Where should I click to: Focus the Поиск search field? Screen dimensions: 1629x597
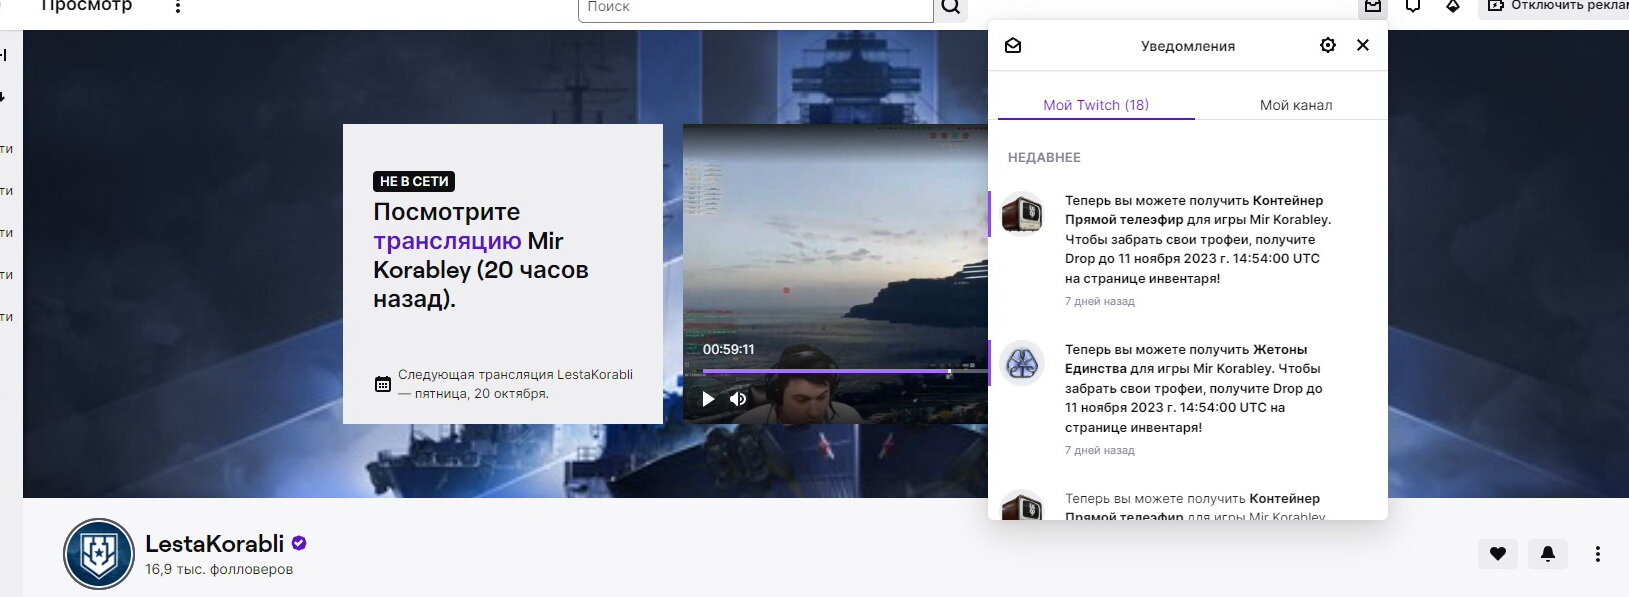tap(755, 8)
